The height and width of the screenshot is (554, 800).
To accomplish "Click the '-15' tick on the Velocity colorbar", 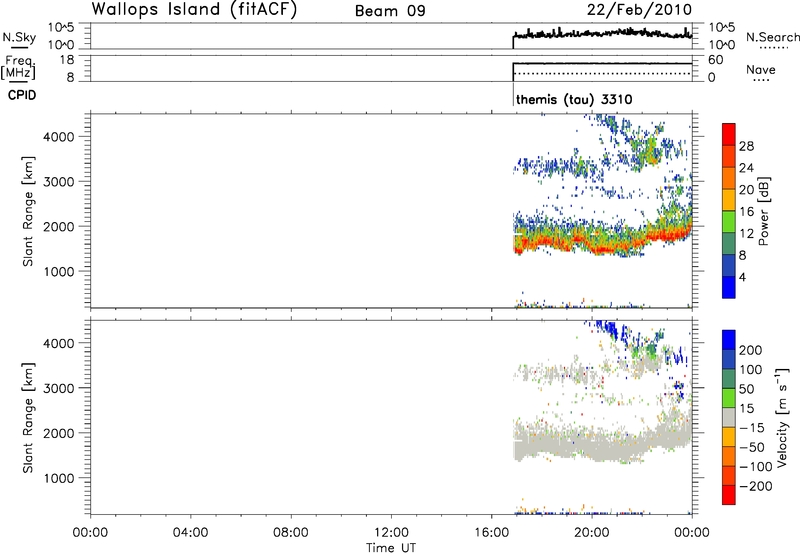I will tap(752, 428).
